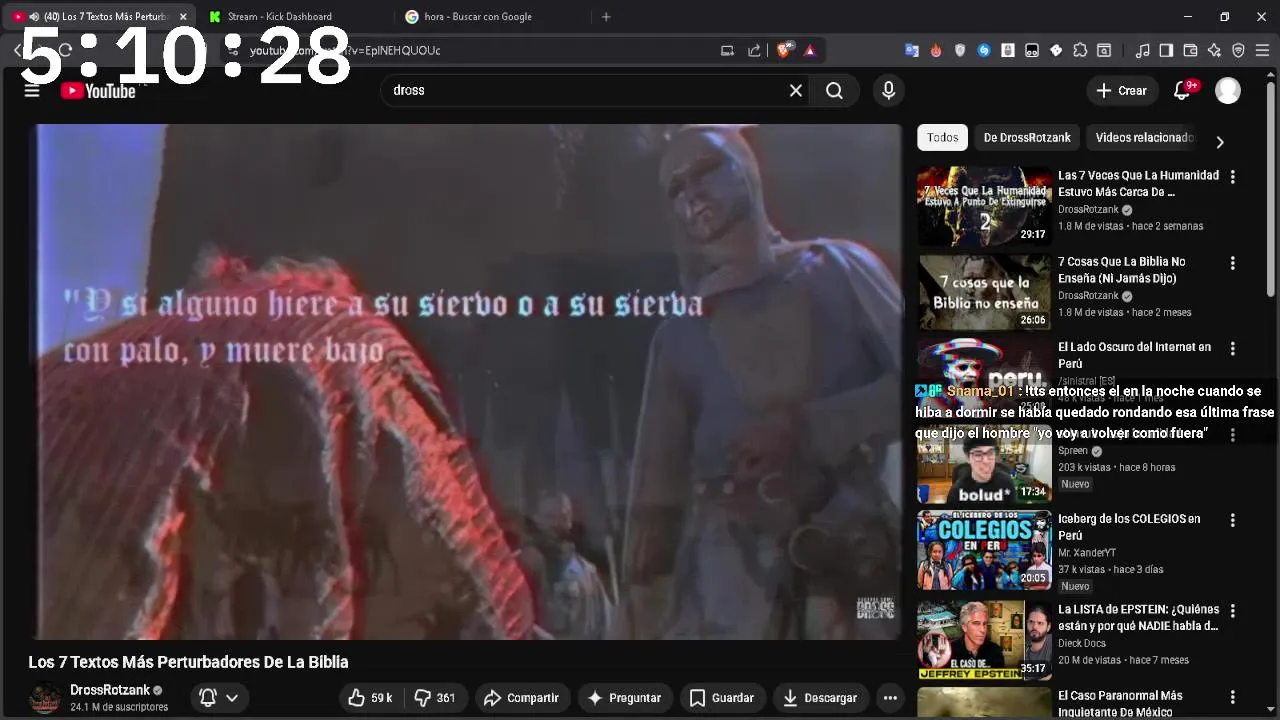The height and width of the screenshot is (720, 1280).
Task: Click the 'Dieck Docs' channel name
Action: click(1082, 644)
